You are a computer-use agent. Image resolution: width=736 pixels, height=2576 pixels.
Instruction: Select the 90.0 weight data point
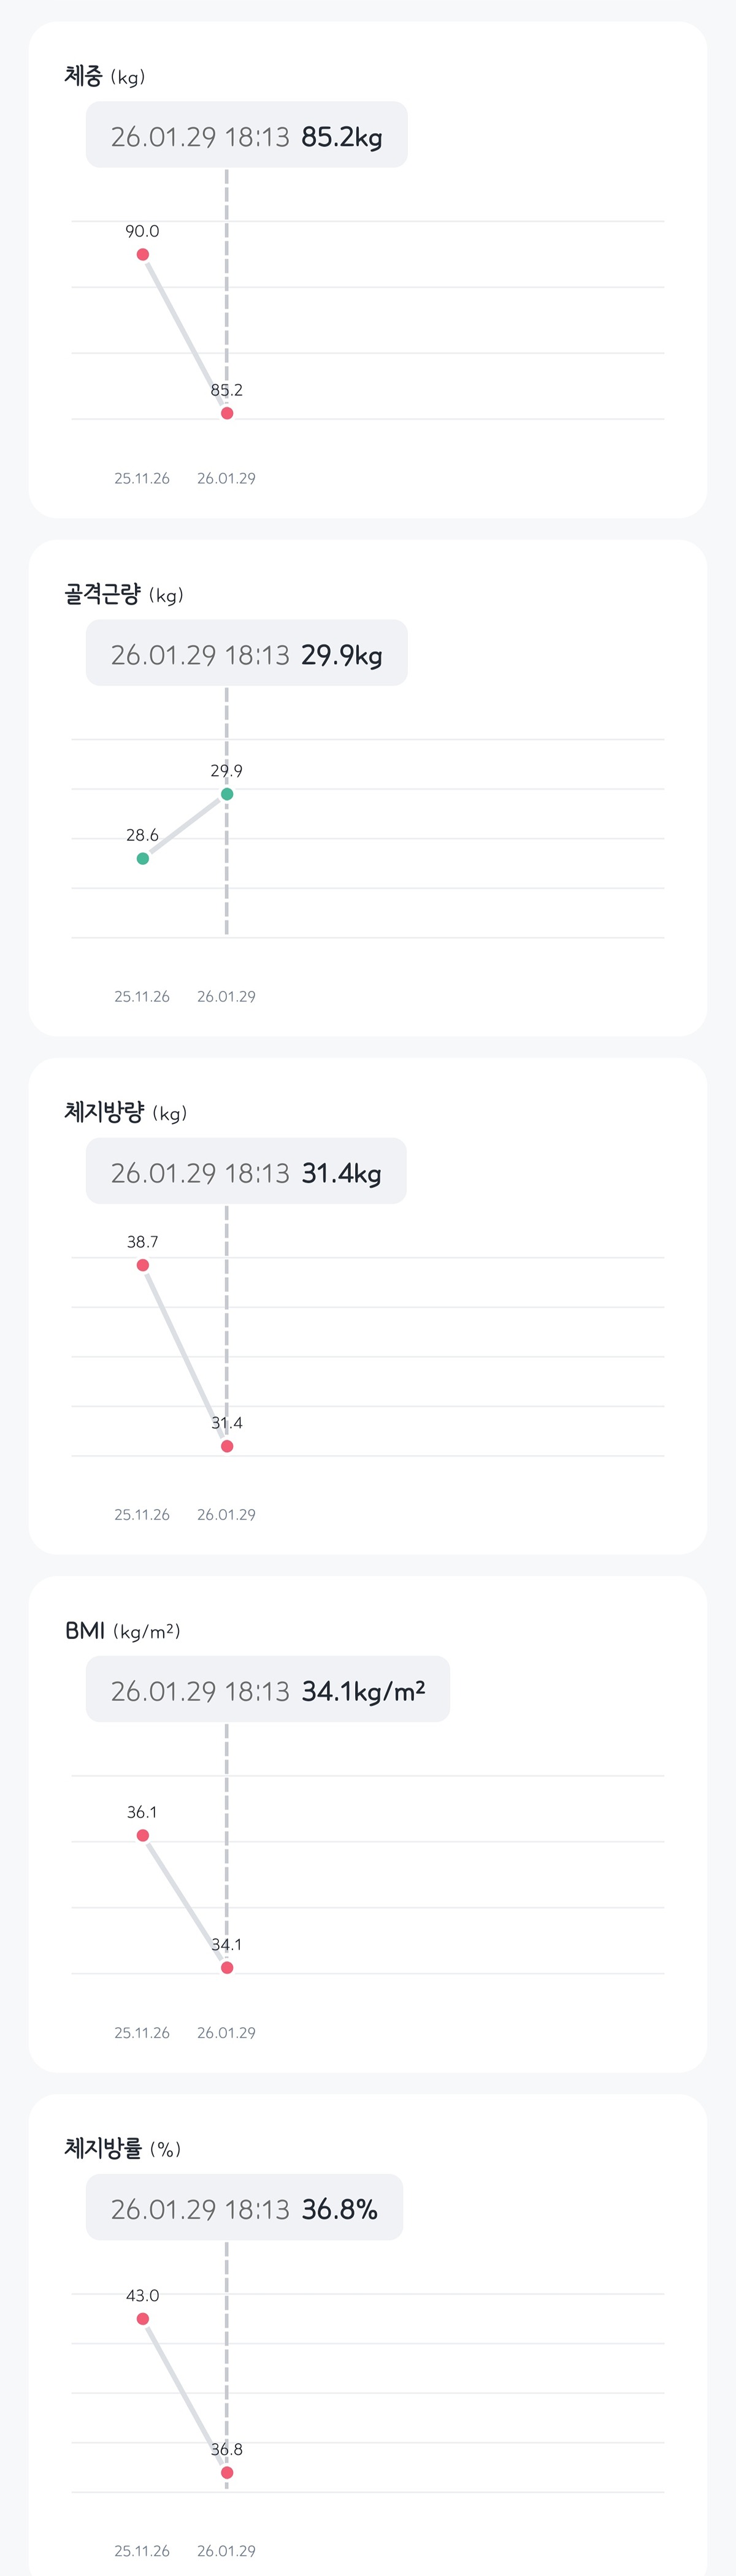[x=143, y=255]
